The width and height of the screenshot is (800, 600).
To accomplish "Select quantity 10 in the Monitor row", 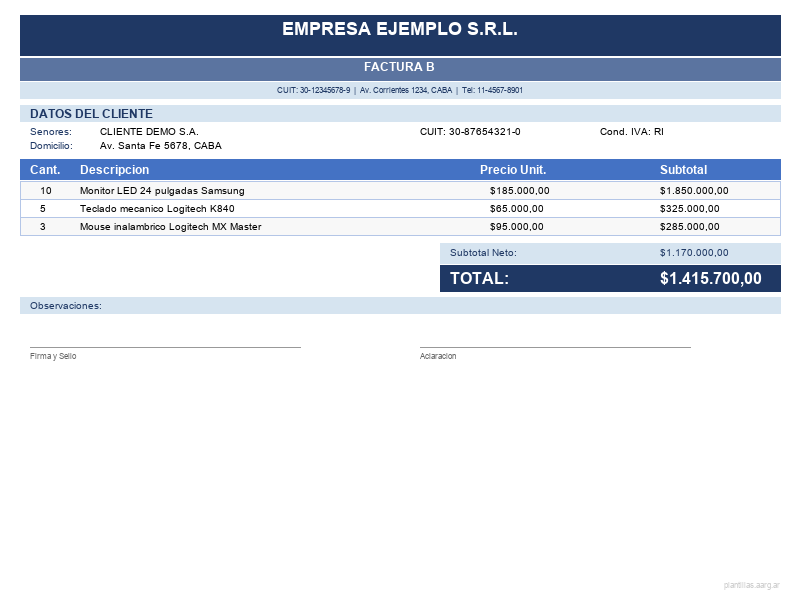I will coord(46,191).
